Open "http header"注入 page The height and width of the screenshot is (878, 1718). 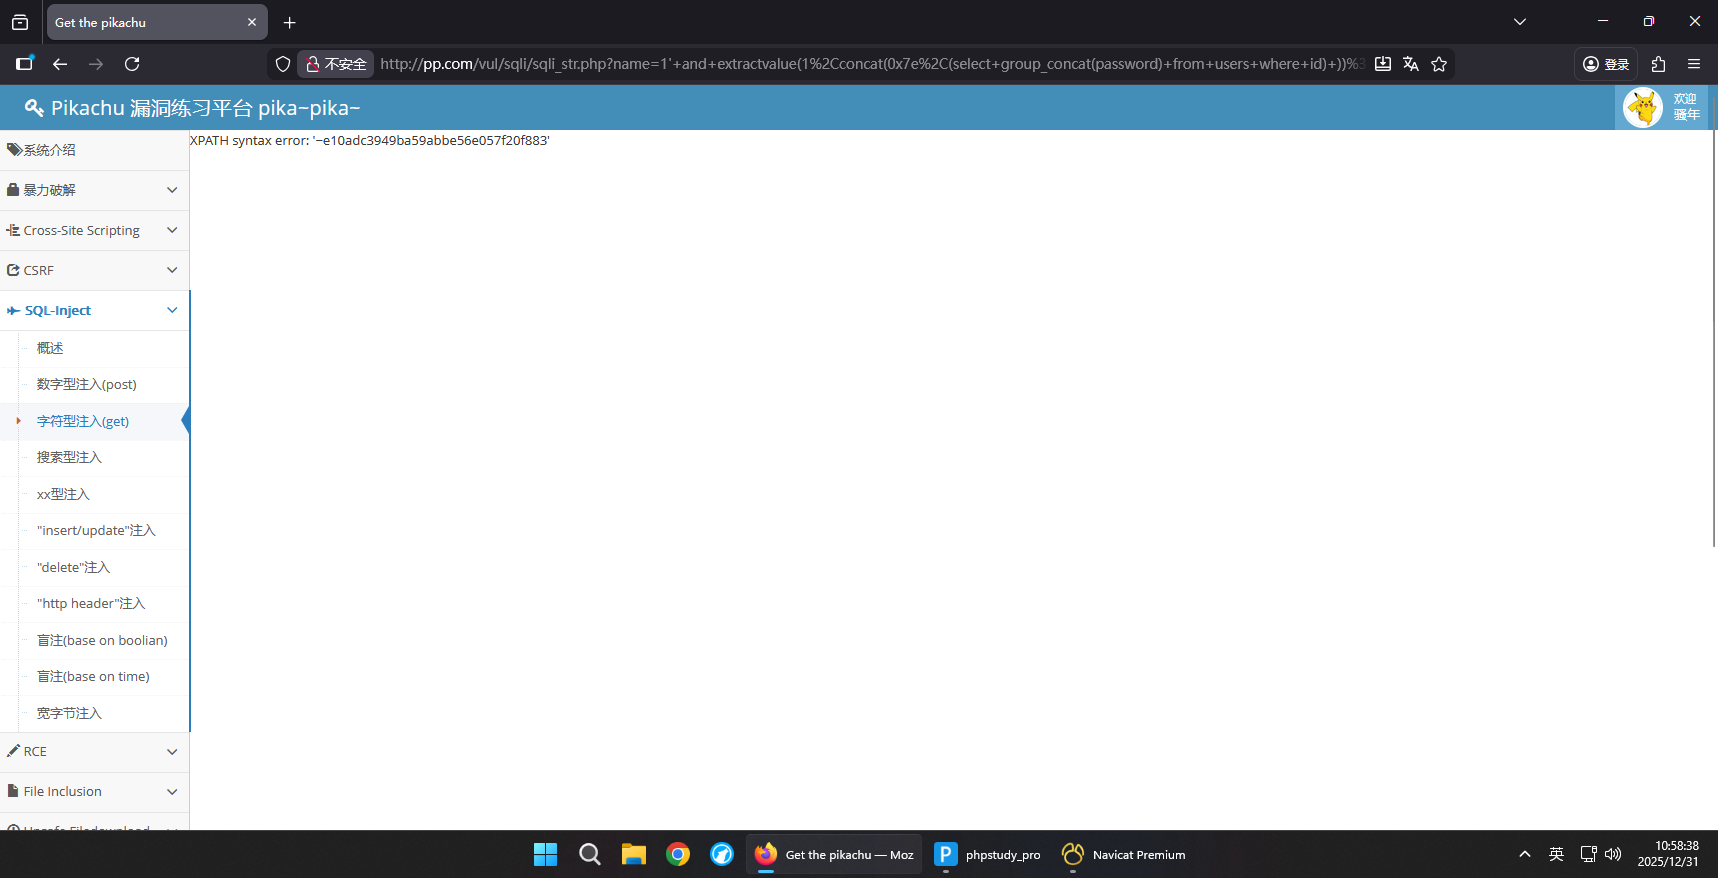tap(91, 603)
